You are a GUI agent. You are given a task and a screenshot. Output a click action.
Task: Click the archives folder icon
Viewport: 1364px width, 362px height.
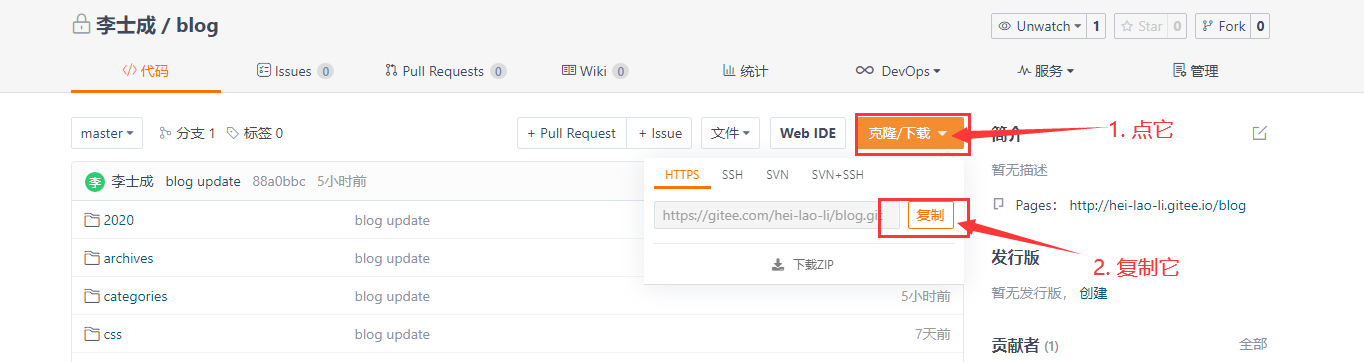(92, 258)
